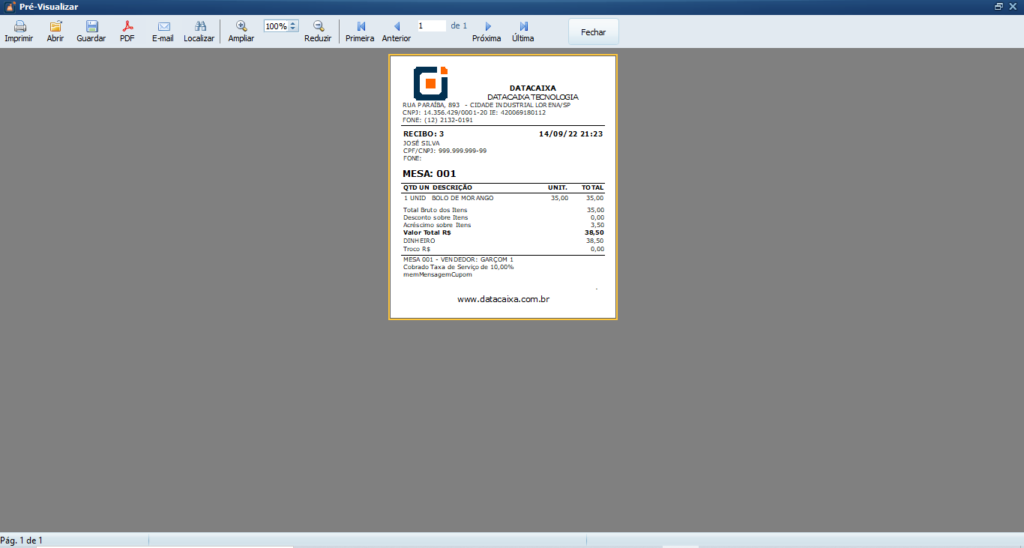
Task: Export the receipt as PDF
Action: (x=127, y=27)
